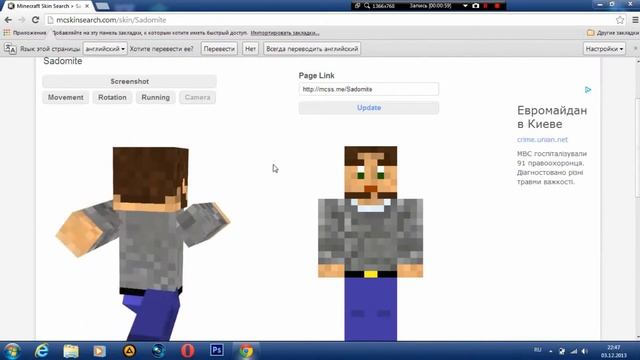Open the media player taskbar icon
The height and width of the screenshot is (360, 640).
point(99,351)
